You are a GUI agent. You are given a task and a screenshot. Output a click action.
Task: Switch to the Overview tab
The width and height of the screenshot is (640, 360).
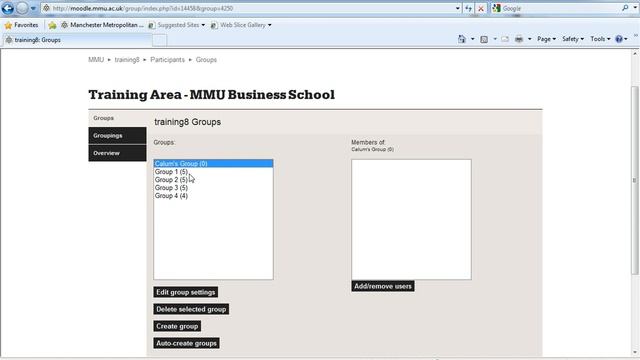(x=117, y=153)
